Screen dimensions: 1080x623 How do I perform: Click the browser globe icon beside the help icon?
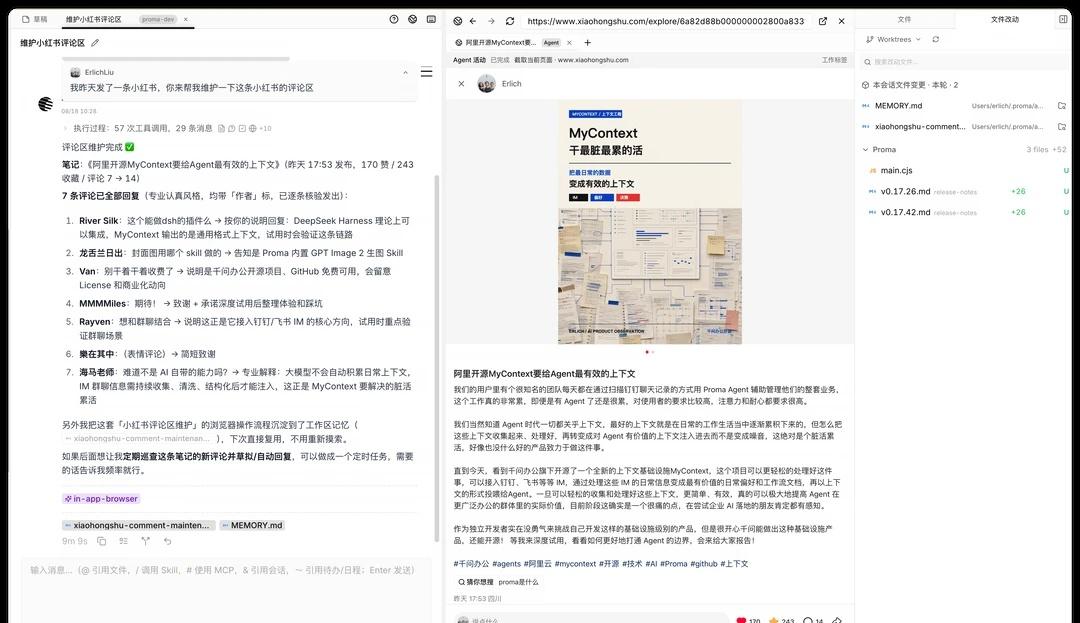pyautogui.click(x=413, y=19)
